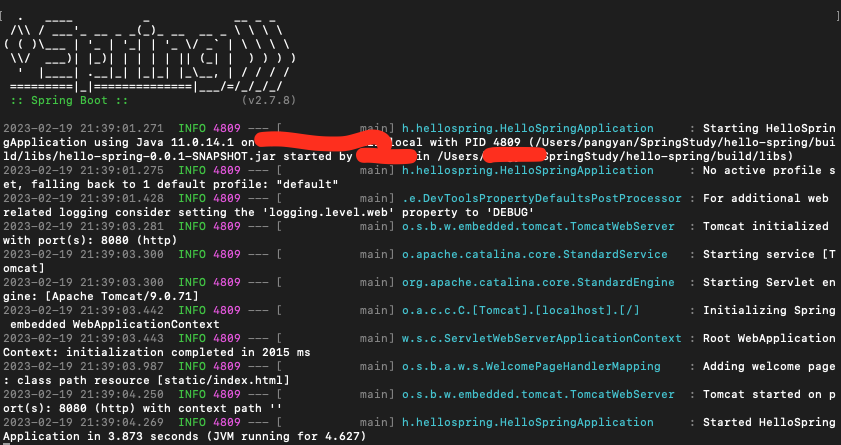Click logger 'o.s.b.a.w.s.WelcomePageHandlerMapping'

point(531,366)
